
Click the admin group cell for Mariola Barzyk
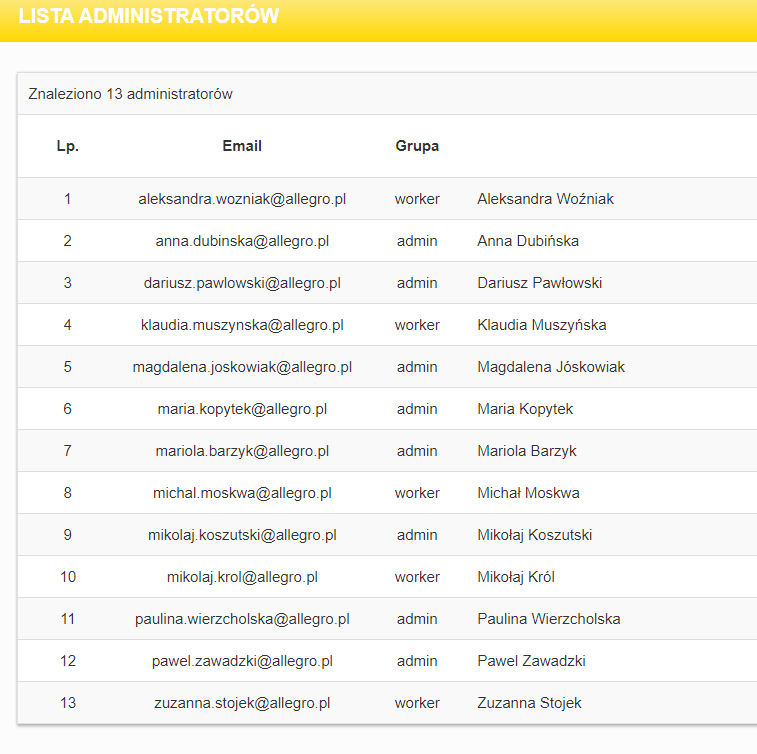pos(417,451)
